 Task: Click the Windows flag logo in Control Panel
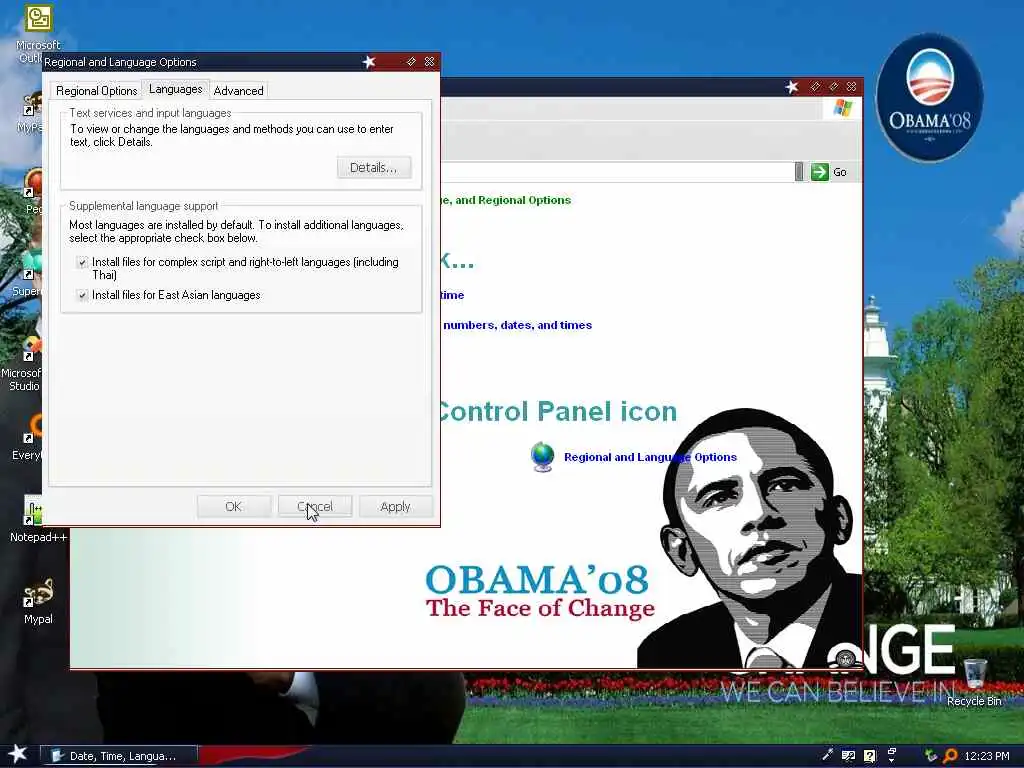(842, 108)
